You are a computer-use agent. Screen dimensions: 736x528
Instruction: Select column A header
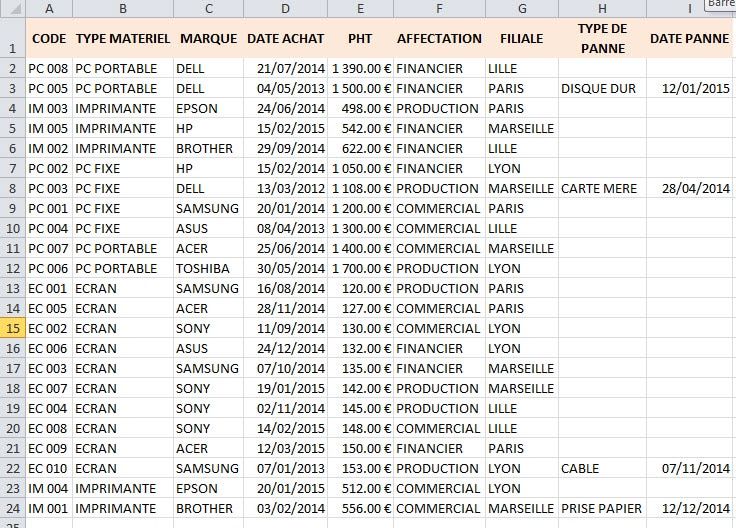coord(49,8)
